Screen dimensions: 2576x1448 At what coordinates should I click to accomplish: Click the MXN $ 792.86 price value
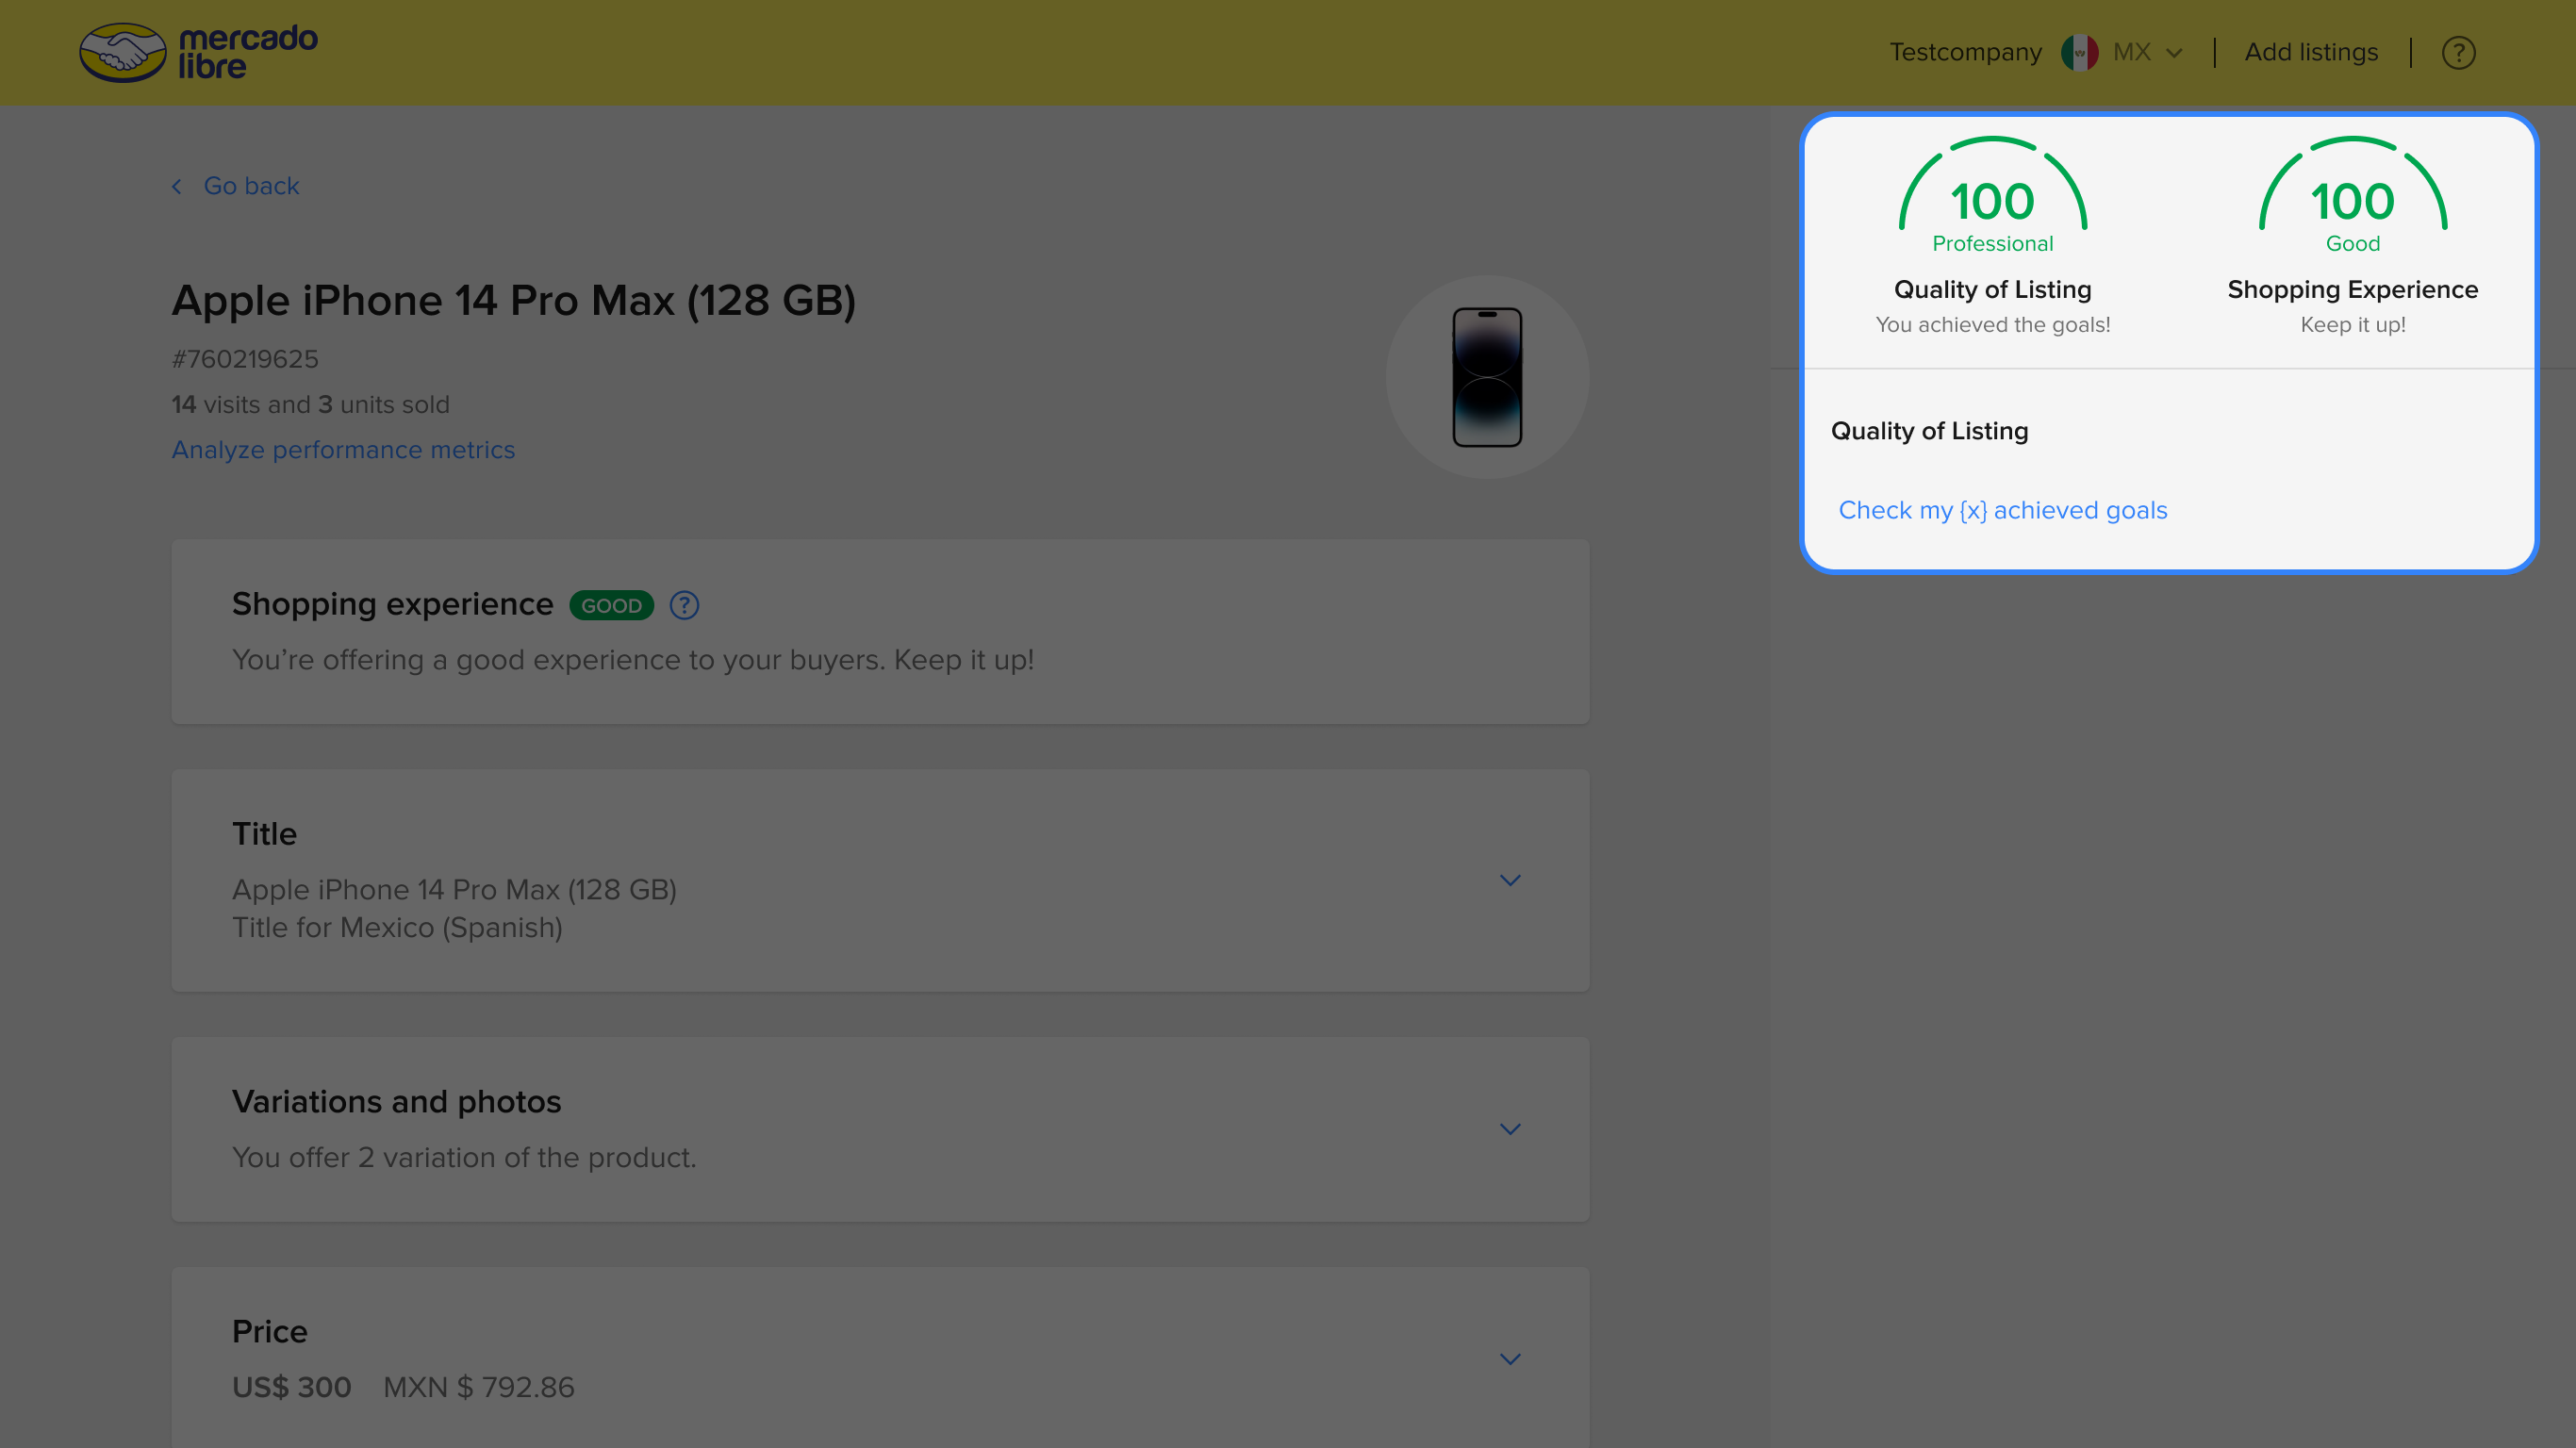(x=479, y=1387)
